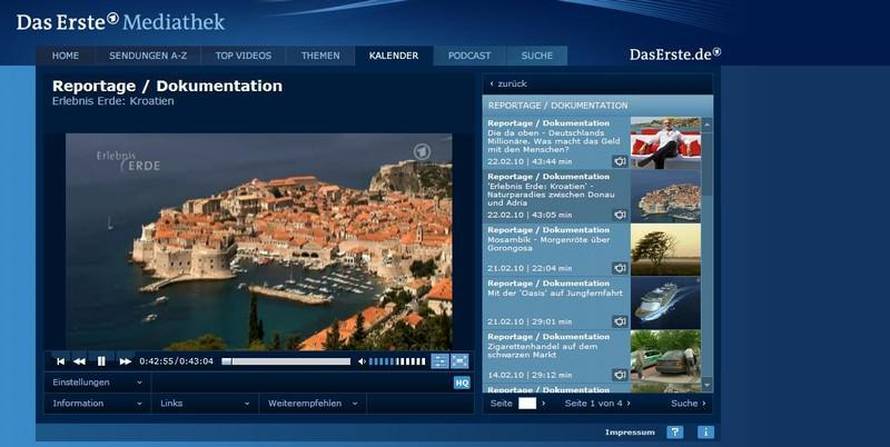Skip to the start of the video
This screenshot has width=890, height=447.
click(x=60, y=361)
